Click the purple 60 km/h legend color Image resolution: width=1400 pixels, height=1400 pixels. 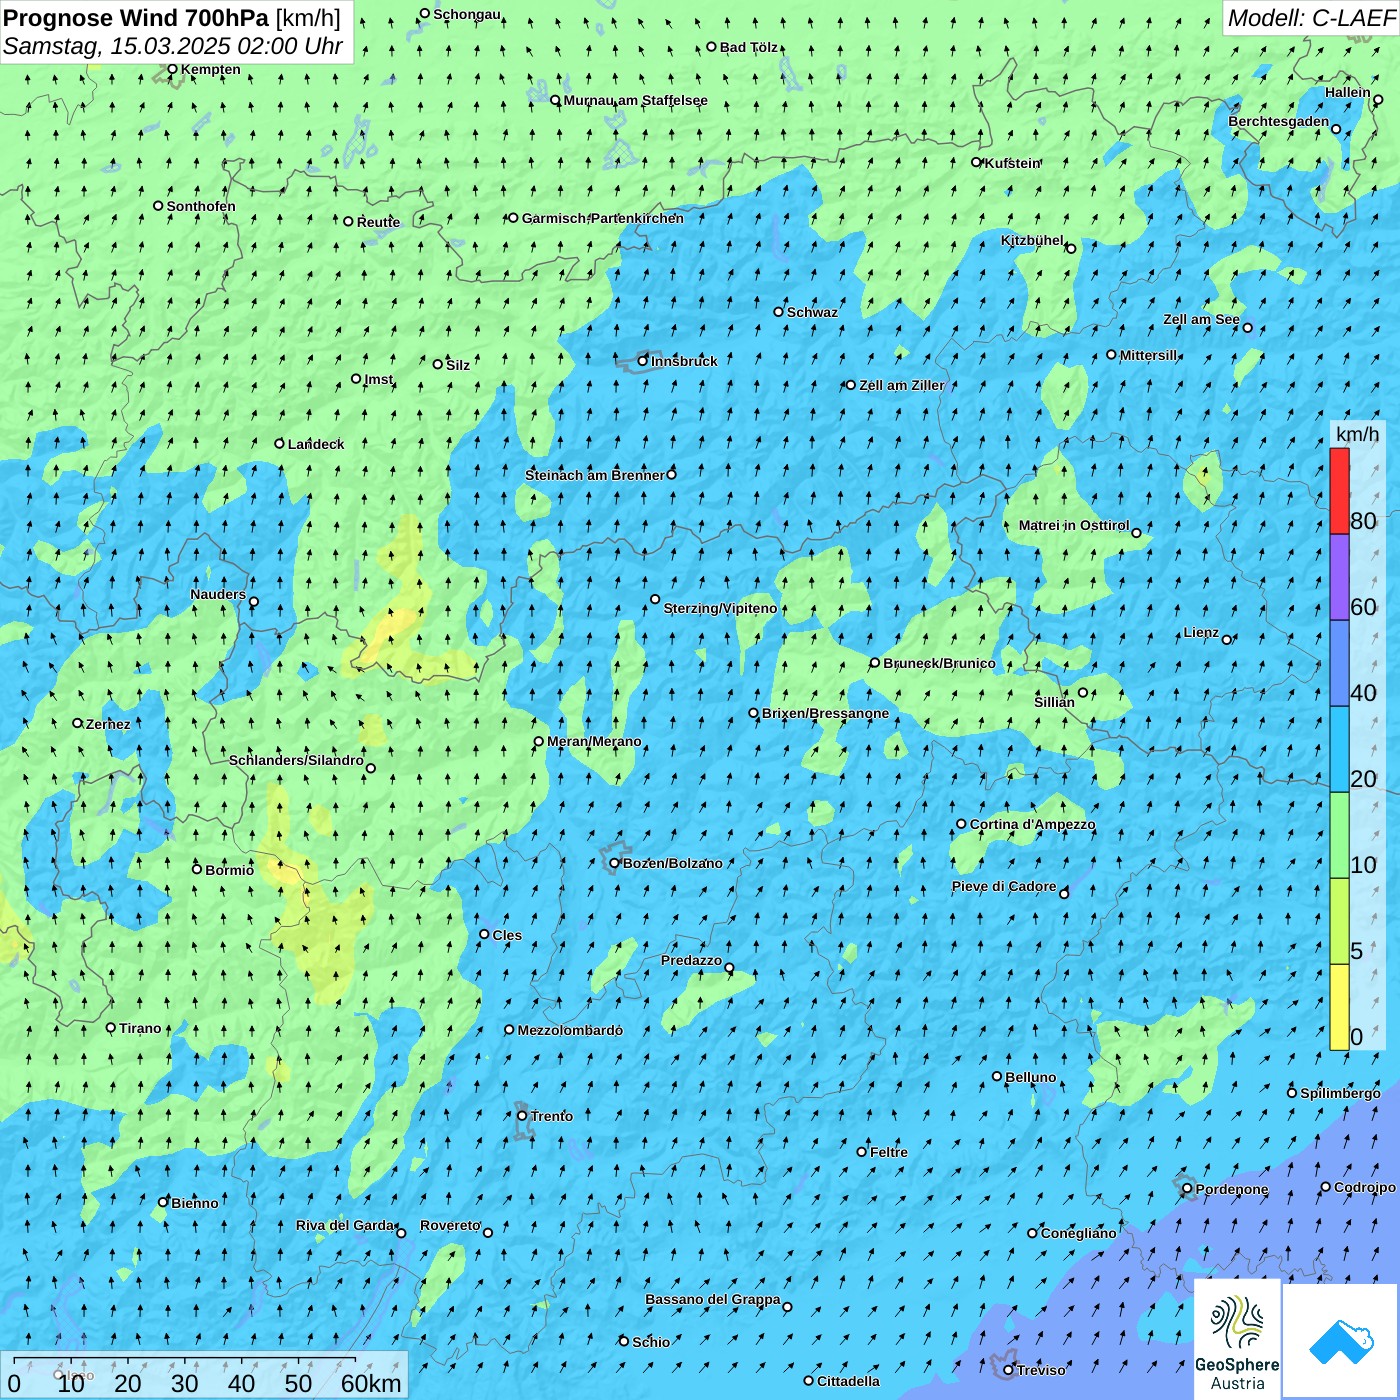tap(1339, 577)
